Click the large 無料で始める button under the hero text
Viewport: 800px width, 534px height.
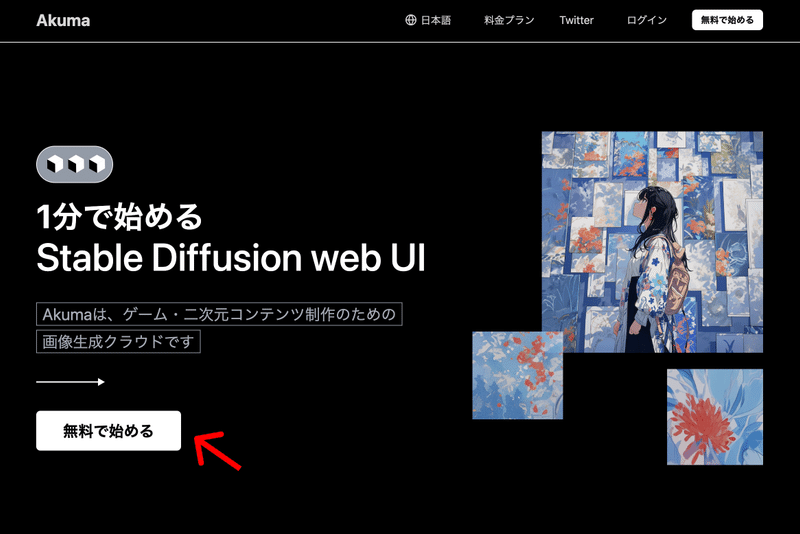click(108, 430)
